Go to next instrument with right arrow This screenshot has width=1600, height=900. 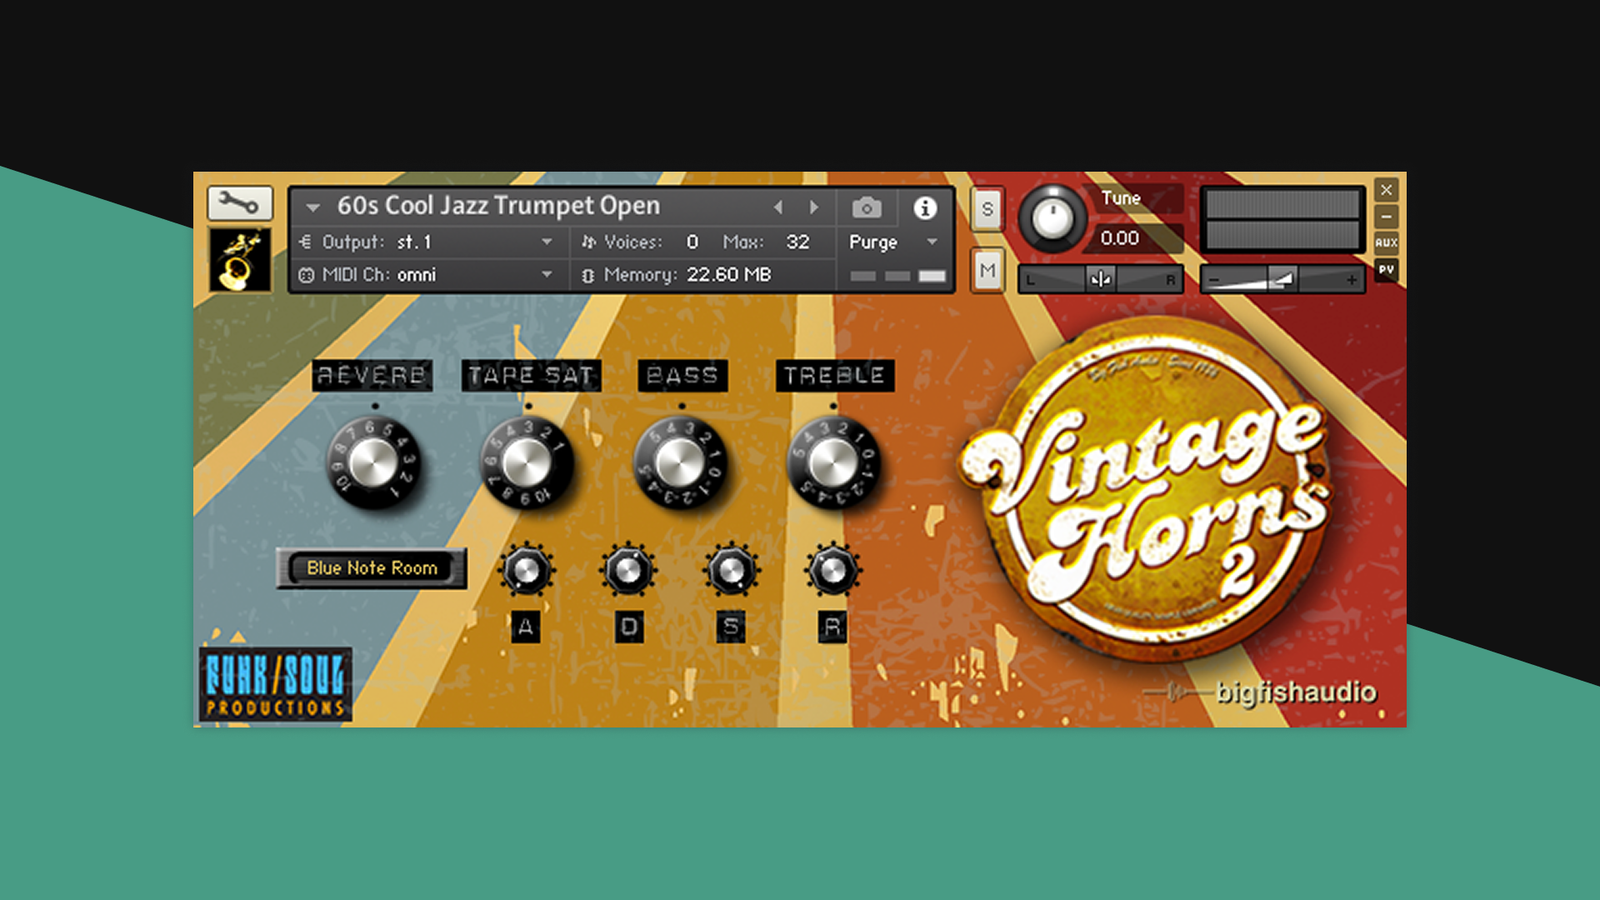coord(814,207)
